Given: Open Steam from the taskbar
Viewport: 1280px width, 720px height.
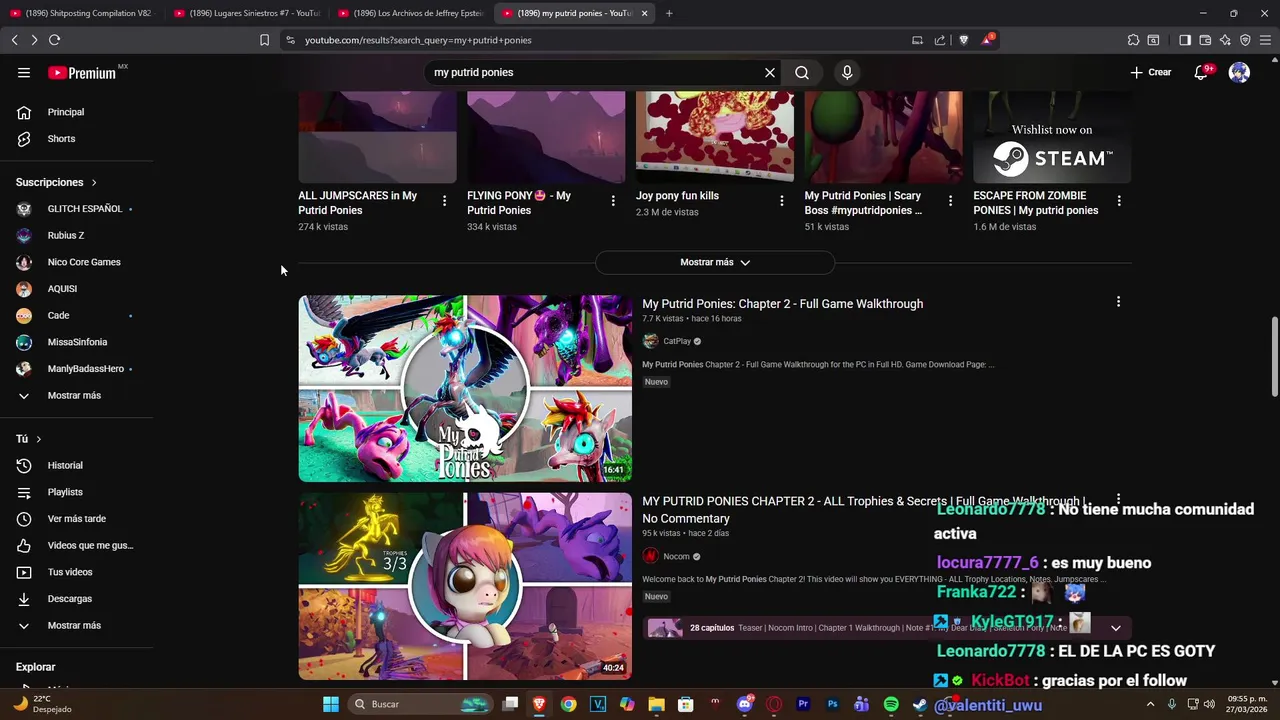Looking at the screenshot, I should point(920,704).
